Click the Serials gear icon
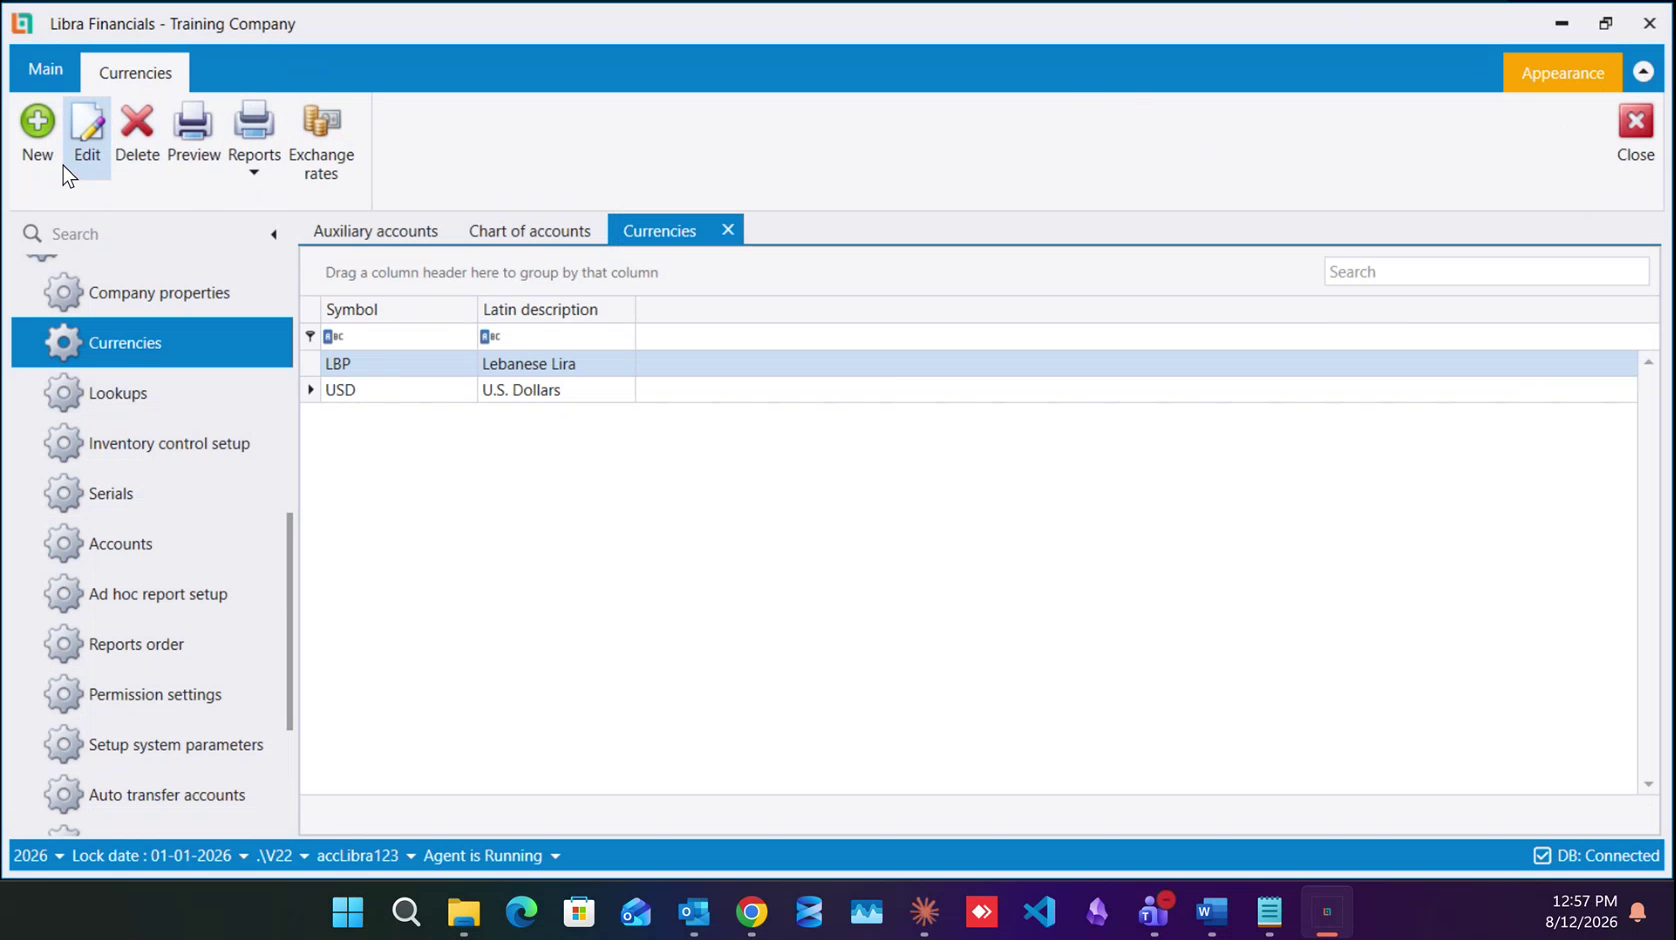 (63, 493)
